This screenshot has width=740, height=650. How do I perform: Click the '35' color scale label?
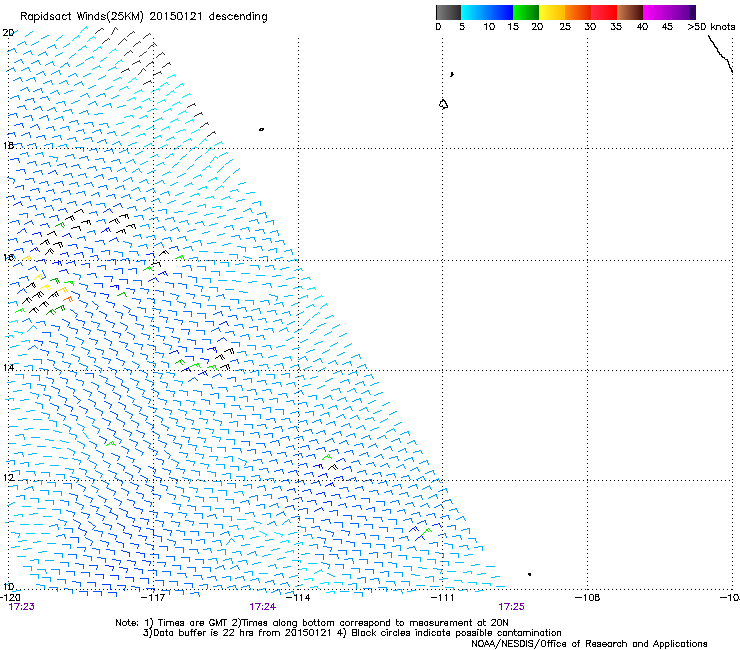click(616, 27)
